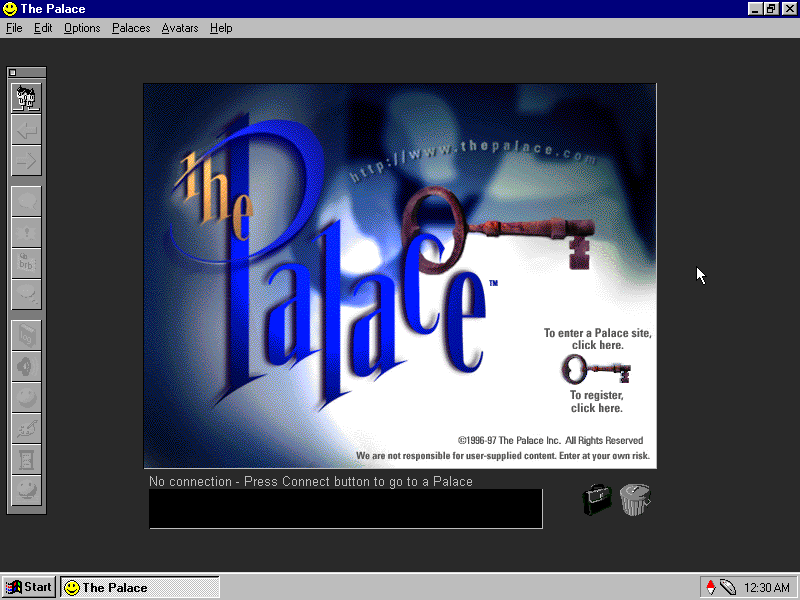The width and height of the screenshot is (800, 600).
Task: Open the Options menu
Action: (x=82, y=28)
